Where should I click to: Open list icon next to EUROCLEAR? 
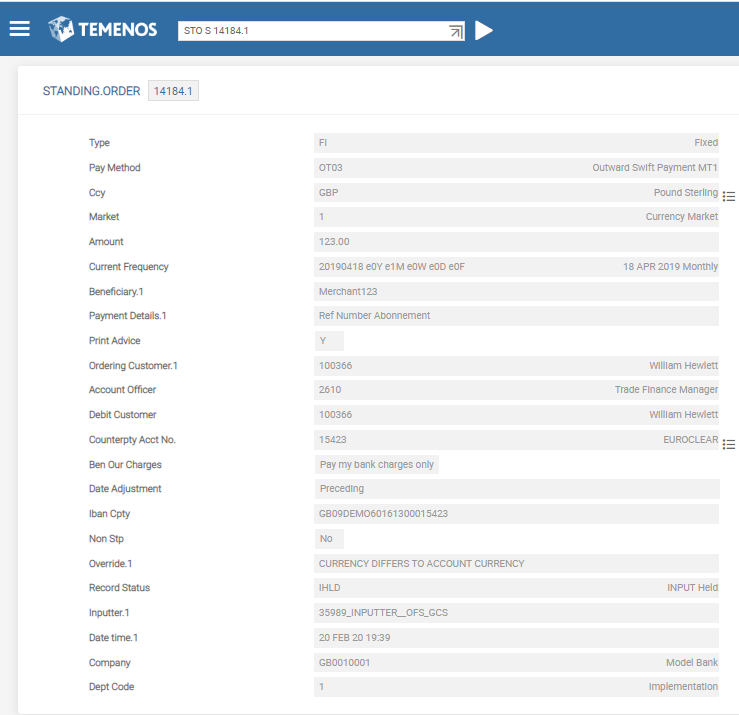729,444
